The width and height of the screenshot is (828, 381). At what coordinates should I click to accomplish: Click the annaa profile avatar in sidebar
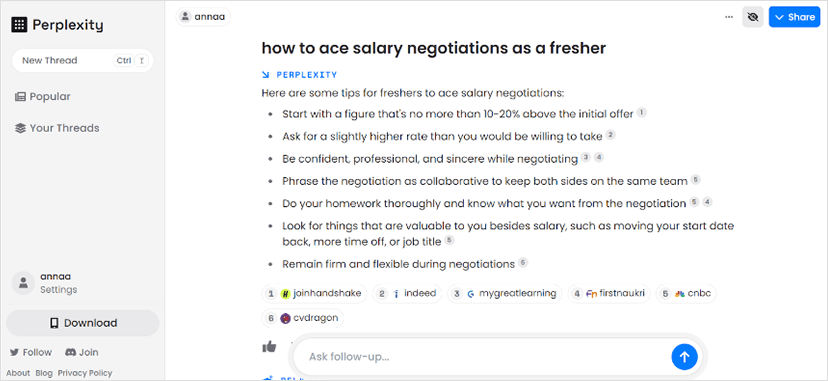pyautogui.click(x=23, y=283)
